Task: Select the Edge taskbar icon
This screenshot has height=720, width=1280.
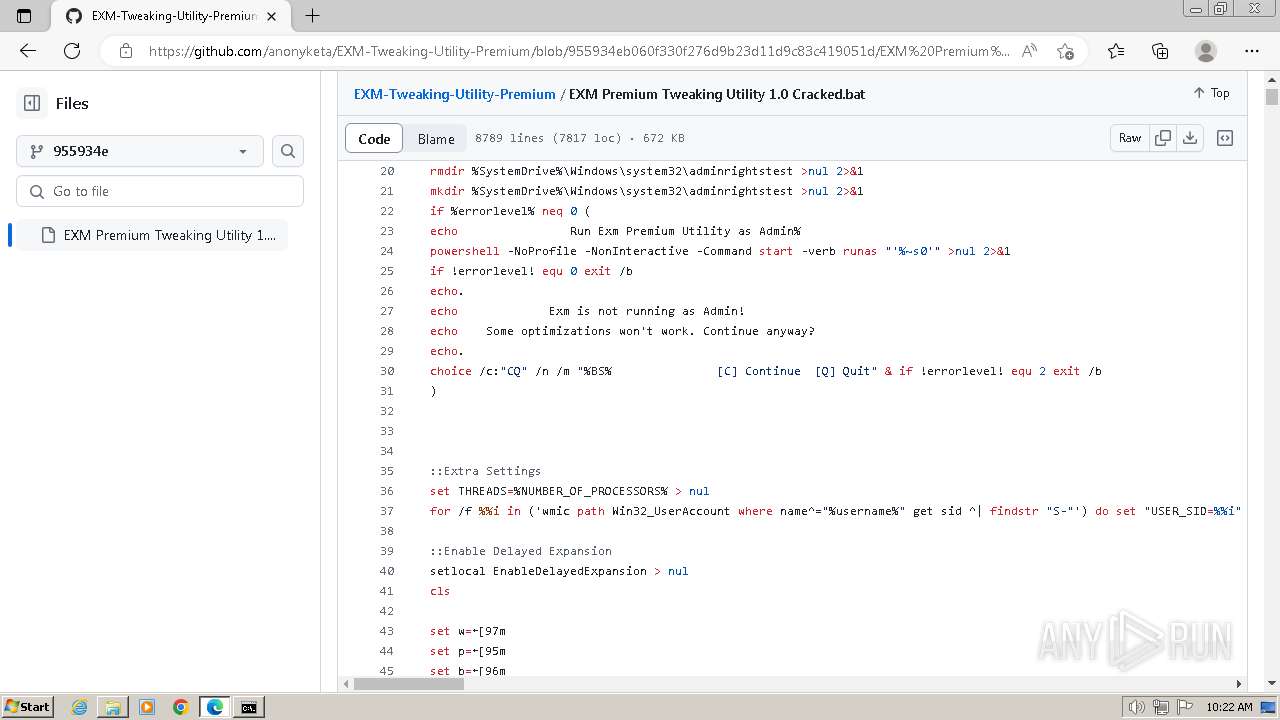Action: coord(215,707)
